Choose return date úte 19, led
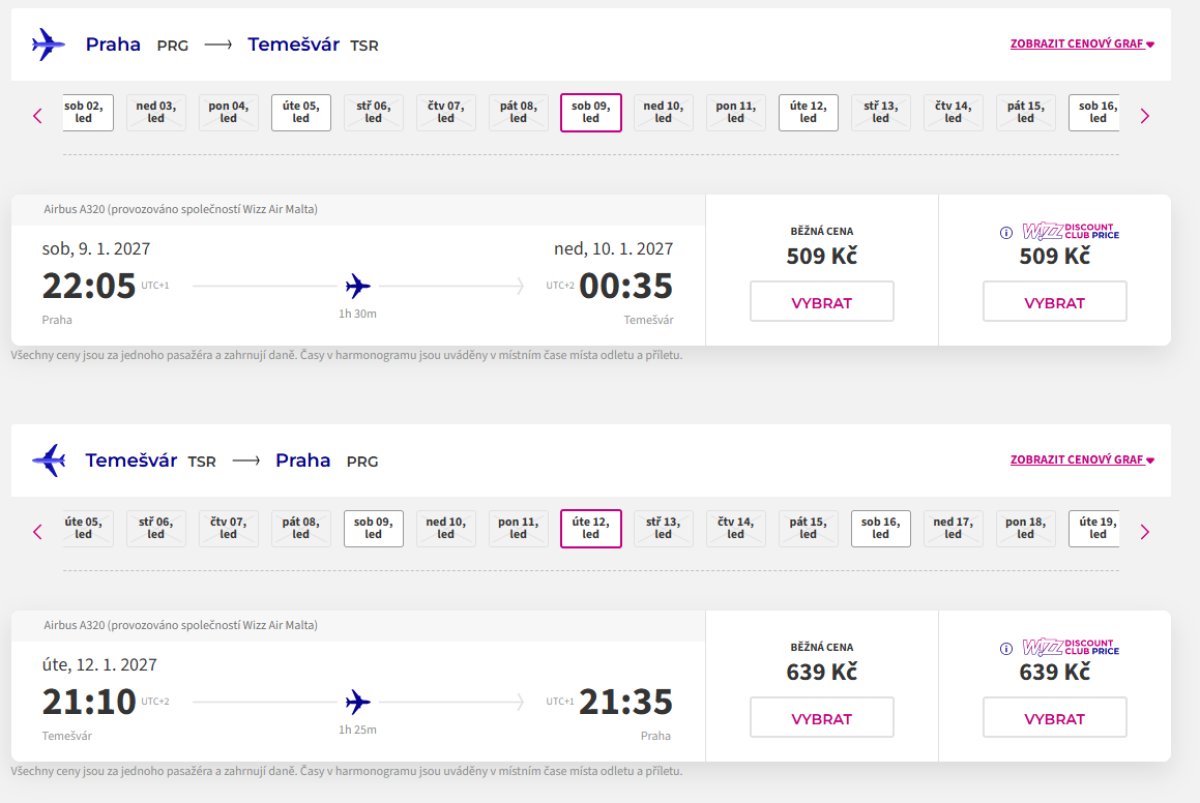This screenshot has height=803, width=1200. [1097, 528]
